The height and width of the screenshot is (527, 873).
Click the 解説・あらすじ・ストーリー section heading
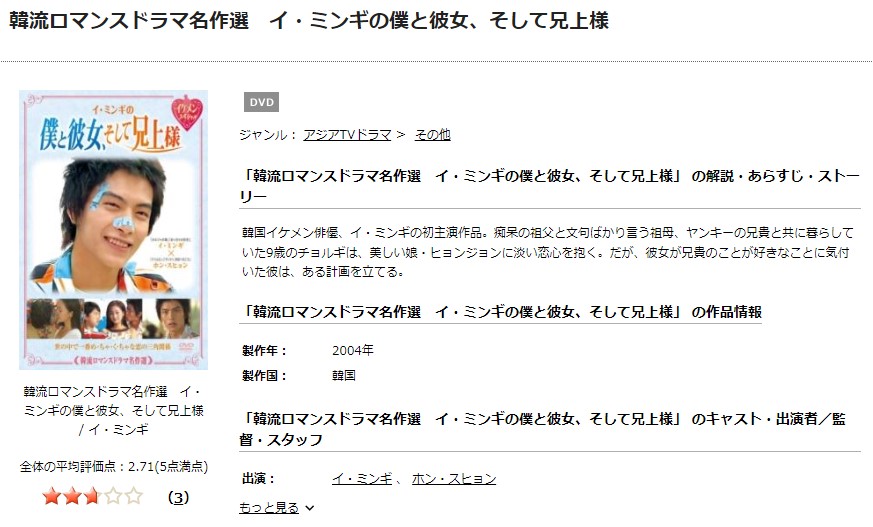click(550, 186)
